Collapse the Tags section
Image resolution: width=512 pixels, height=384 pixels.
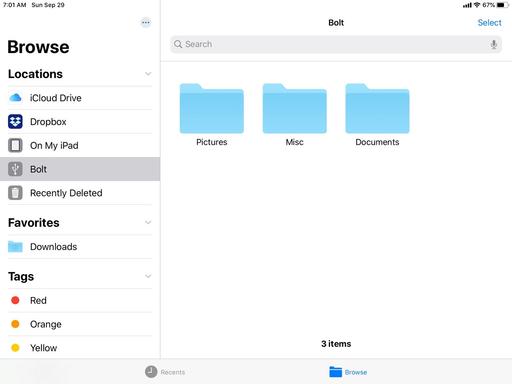pyautogui.click(x=148, y=276)
